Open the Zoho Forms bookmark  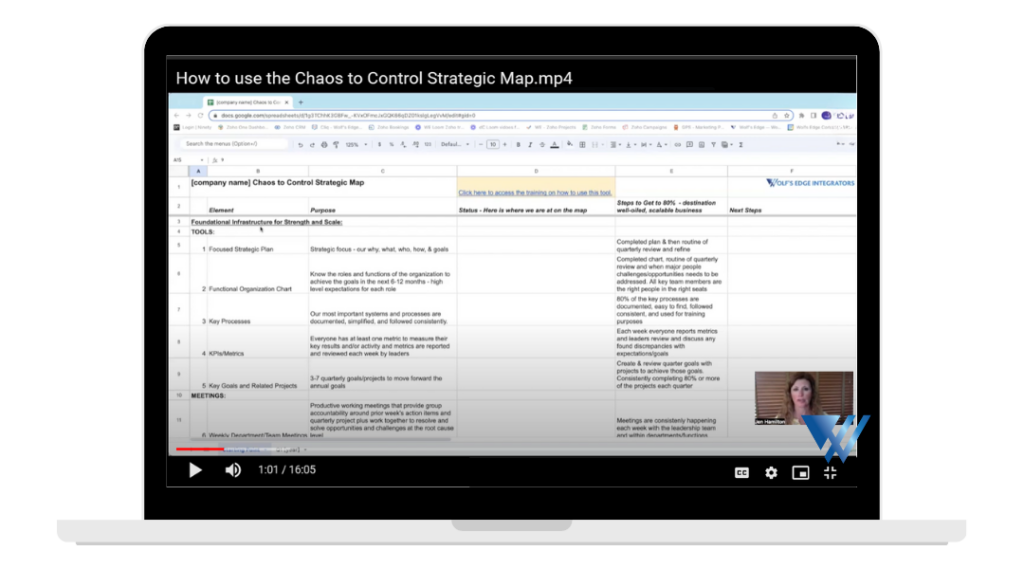click(600, 127)
